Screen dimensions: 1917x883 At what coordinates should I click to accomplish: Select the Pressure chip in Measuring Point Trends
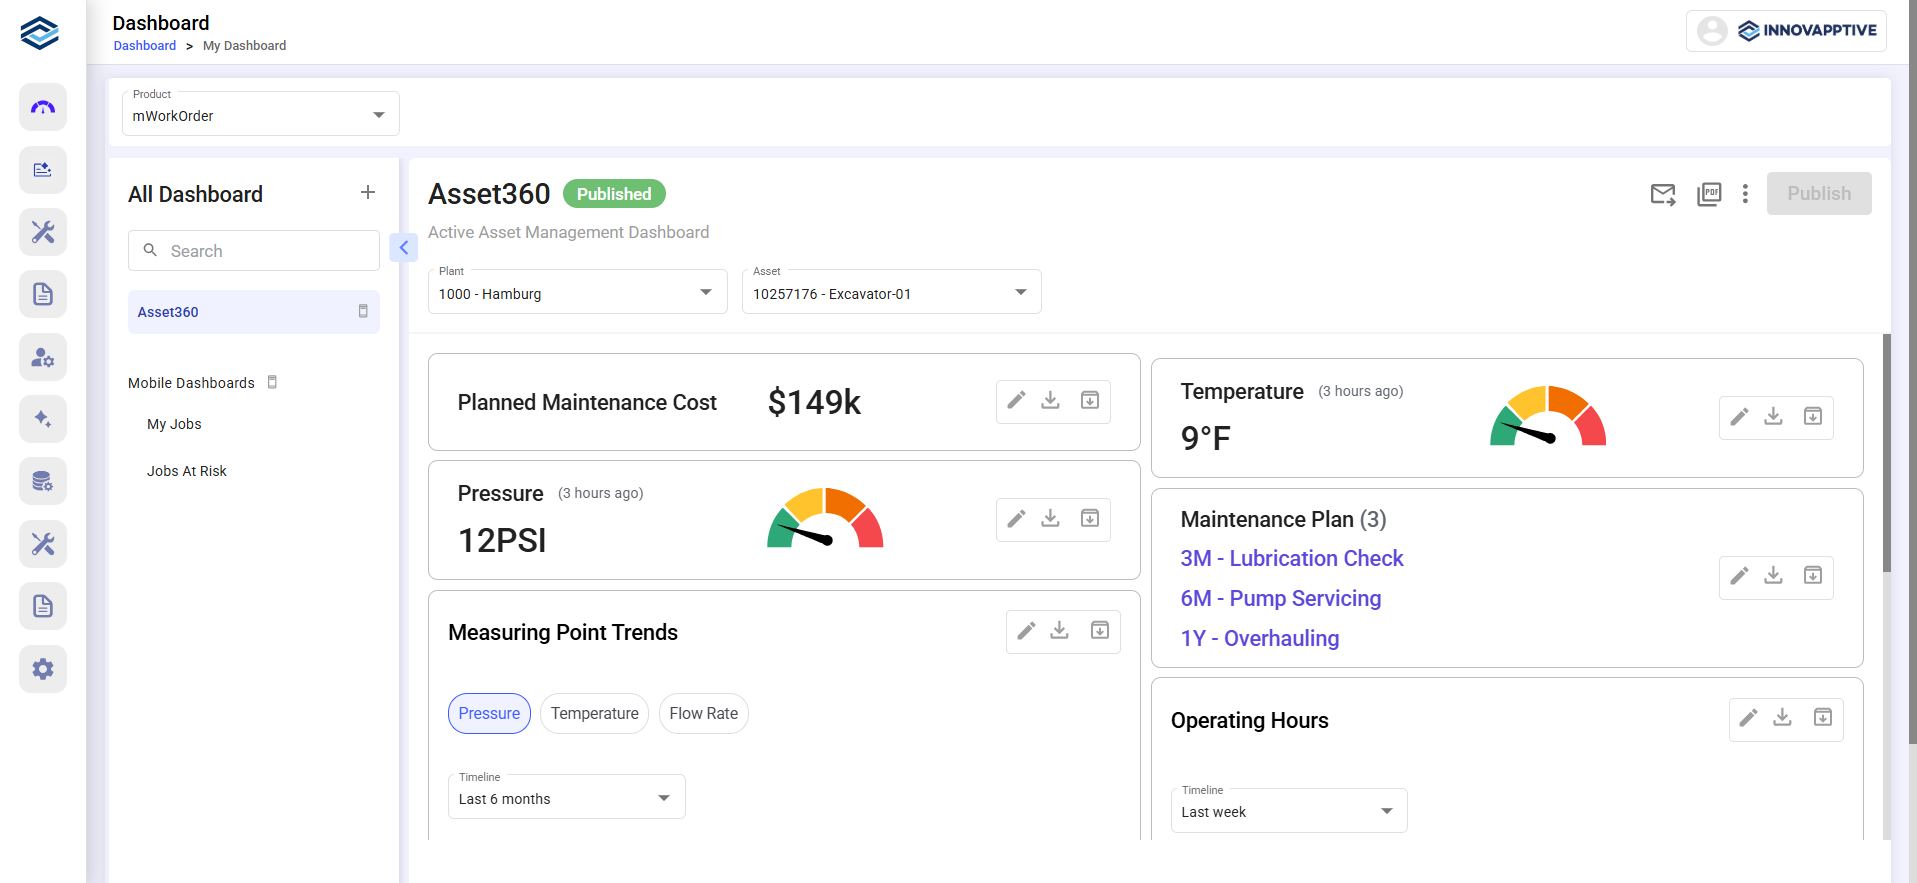tap(489, 713)
